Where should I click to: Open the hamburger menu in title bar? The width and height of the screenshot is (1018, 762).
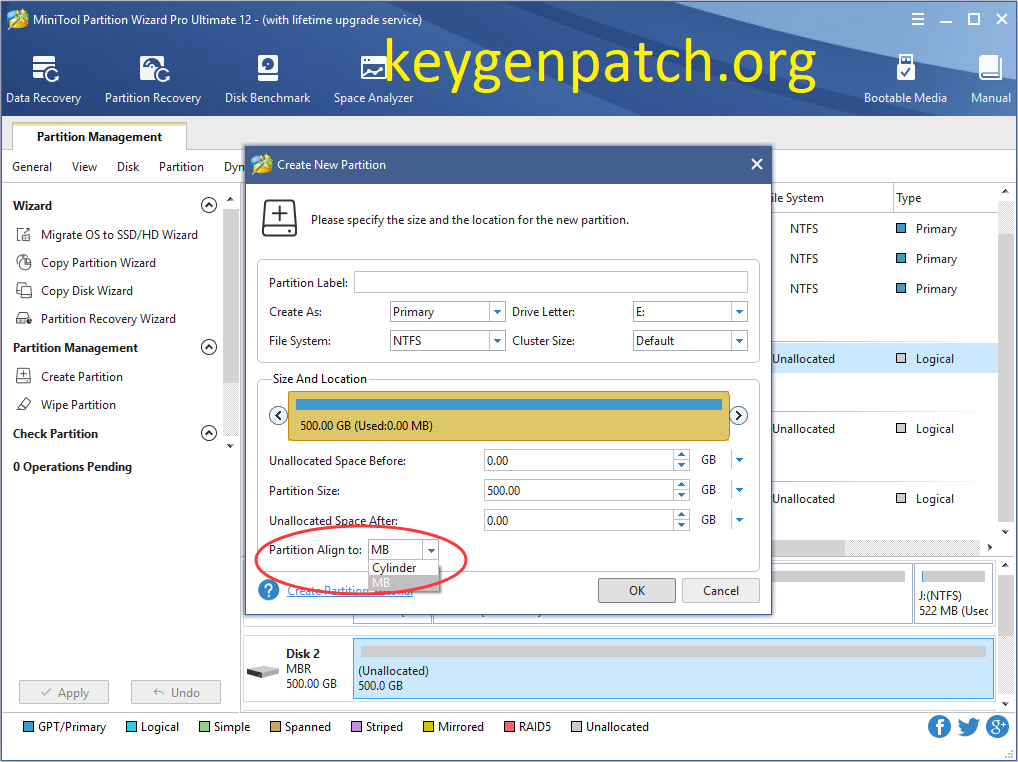[917, 19]
